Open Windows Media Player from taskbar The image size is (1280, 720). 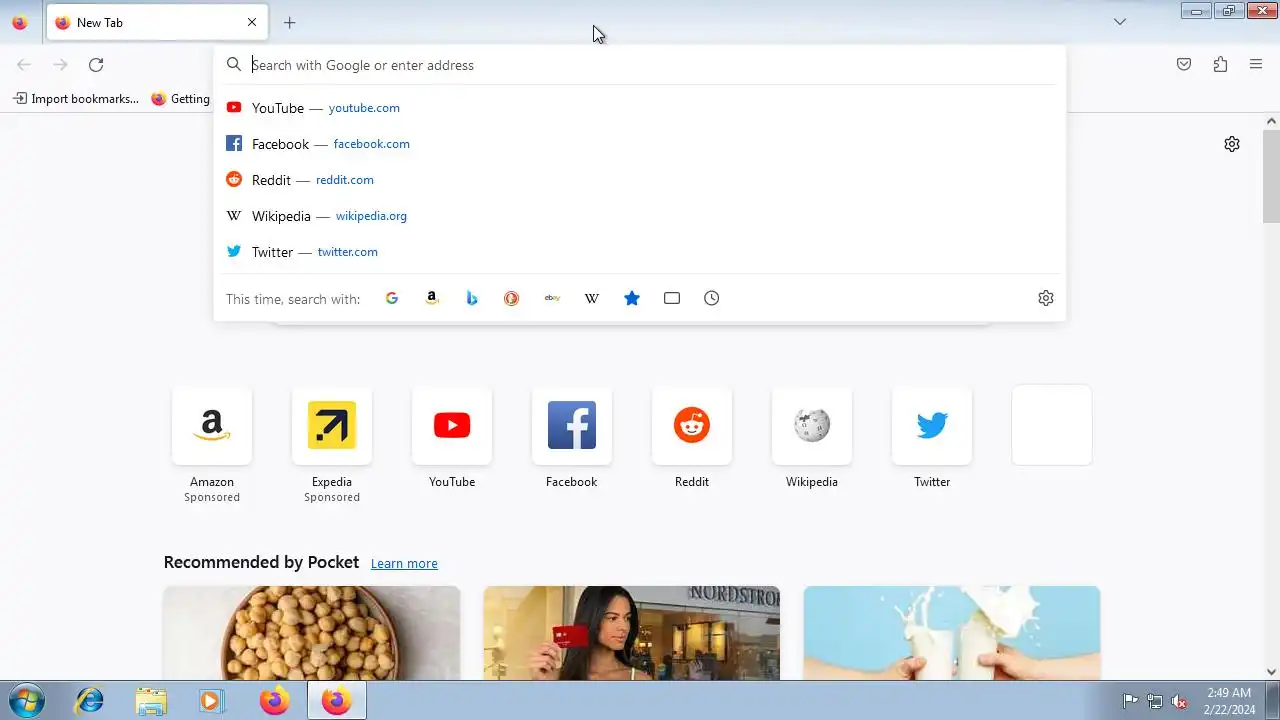coord(212,701)
